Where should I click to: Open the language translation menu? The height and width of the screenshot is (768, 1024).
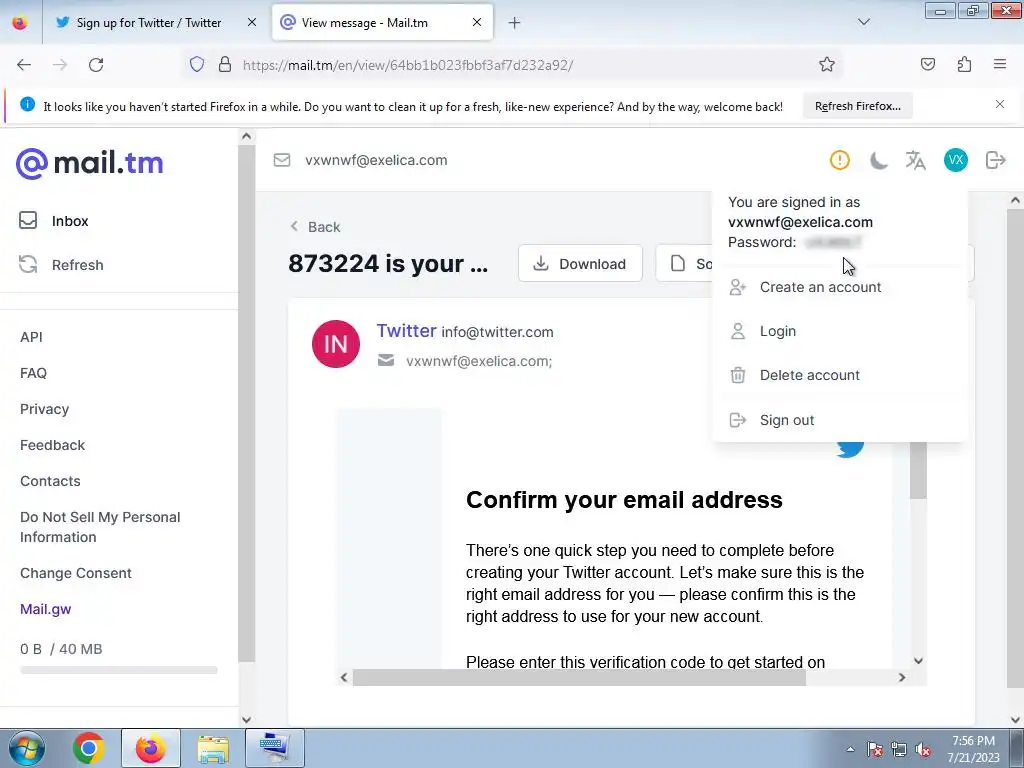(x=916, y=160)
